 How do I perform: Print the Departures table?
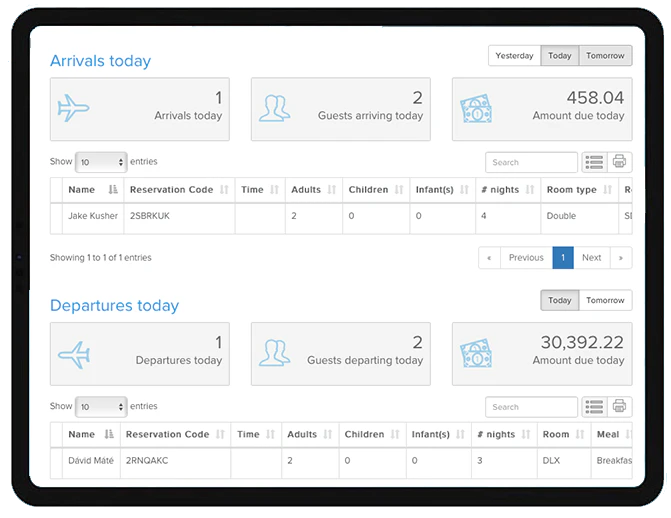click(619, 407)
